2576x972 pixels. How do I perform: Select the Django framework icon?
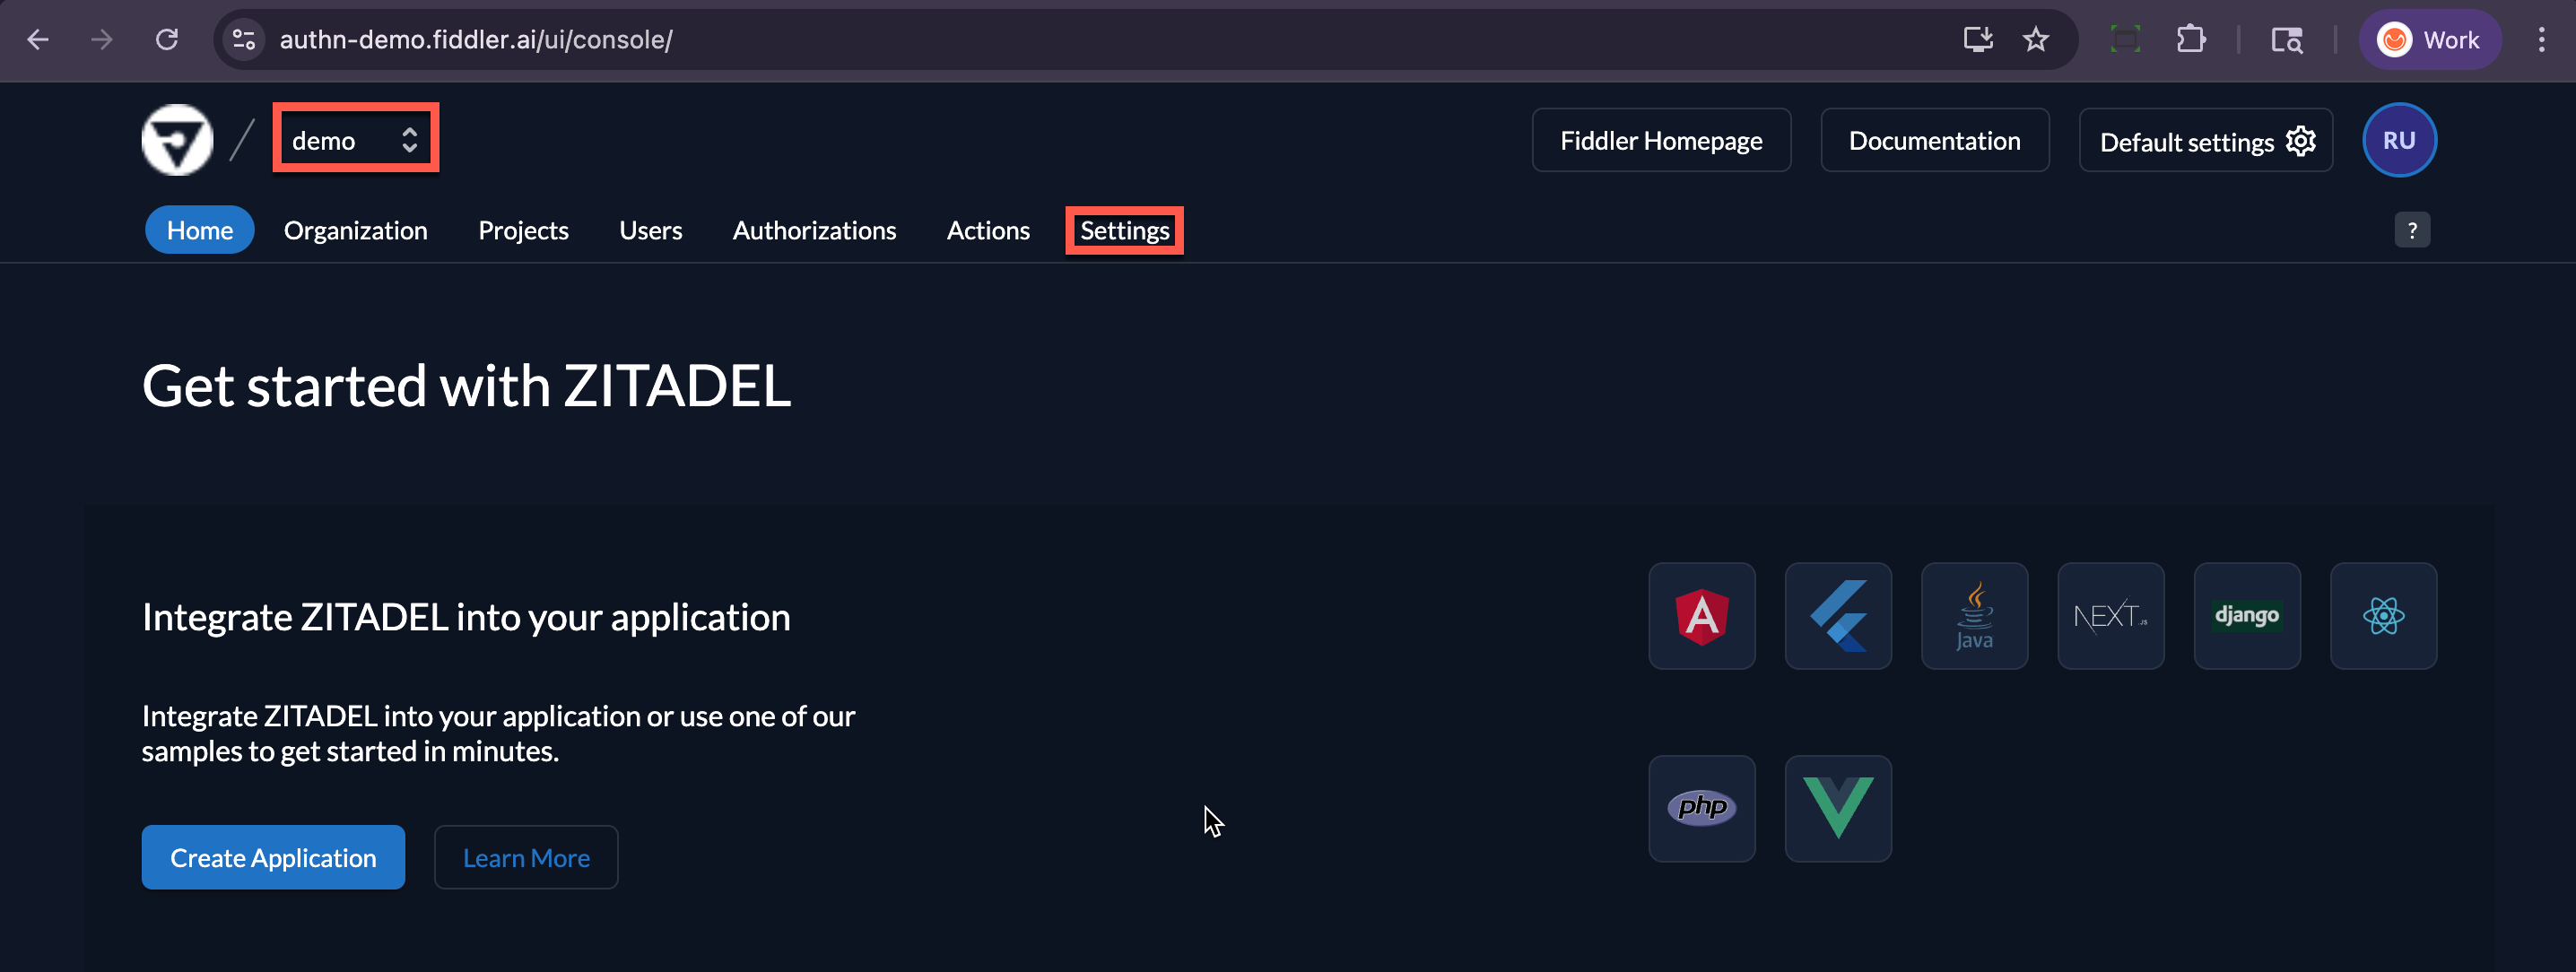pyautogui.click(x=2247, y=616)
